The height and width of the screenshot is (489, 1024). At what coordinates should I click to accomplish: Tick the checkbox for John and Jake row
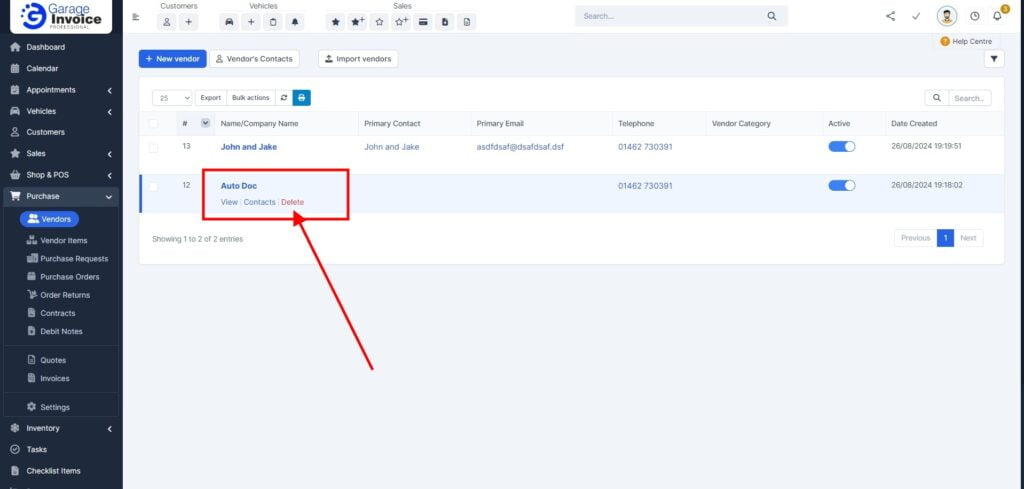(x=153, y=148)
